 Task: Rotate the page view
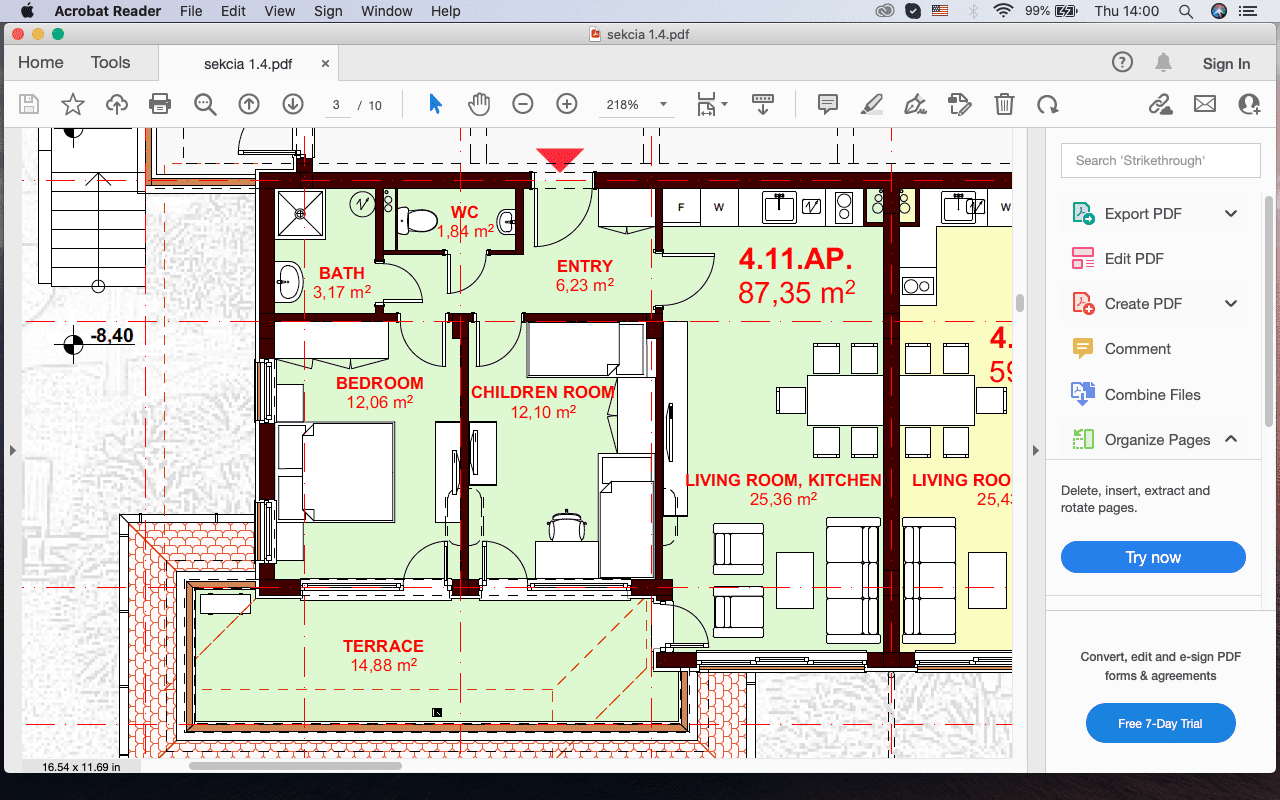pos(1048,103)
